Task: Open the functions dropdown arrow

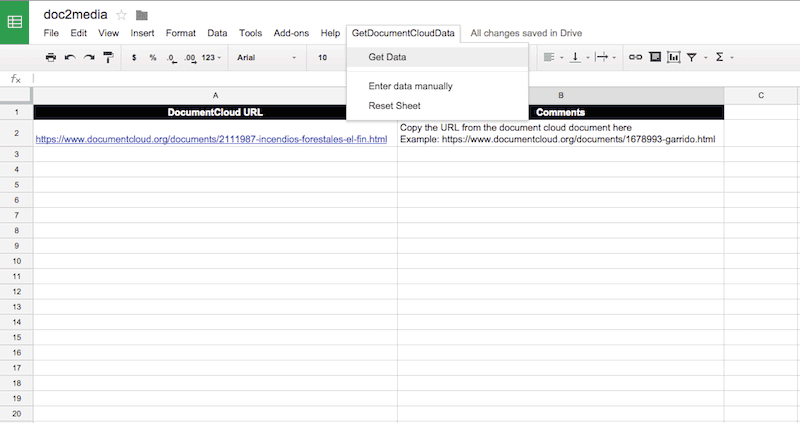Action: coord(732,58)
